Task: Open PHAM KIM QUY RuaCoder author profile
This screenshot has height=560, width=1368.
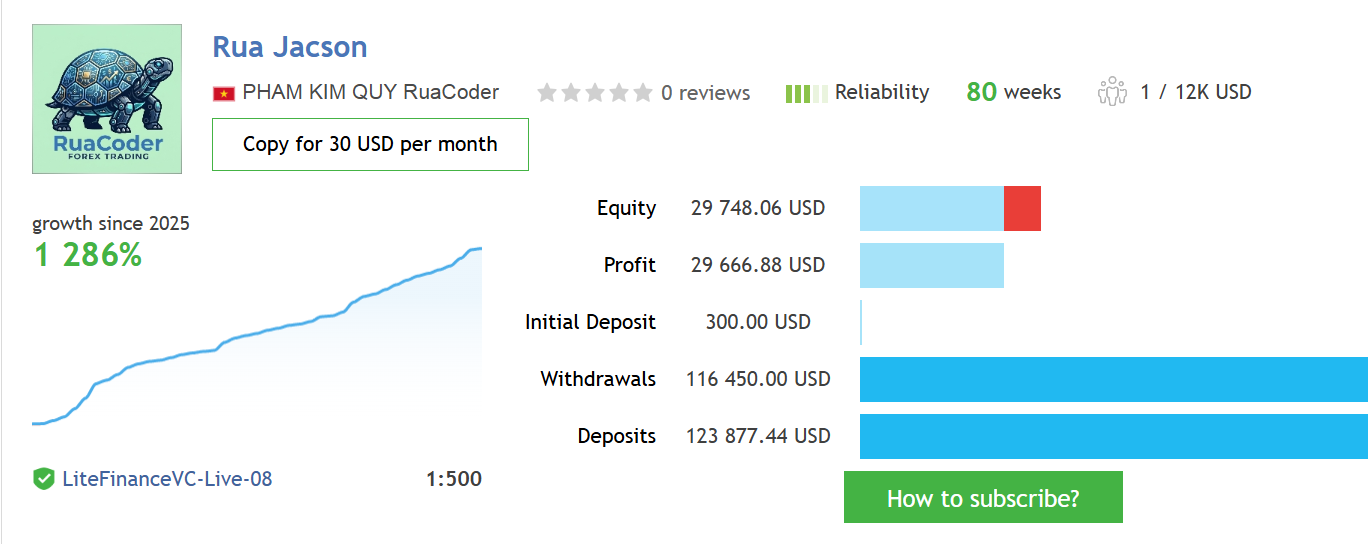Action: coord(371,92)
